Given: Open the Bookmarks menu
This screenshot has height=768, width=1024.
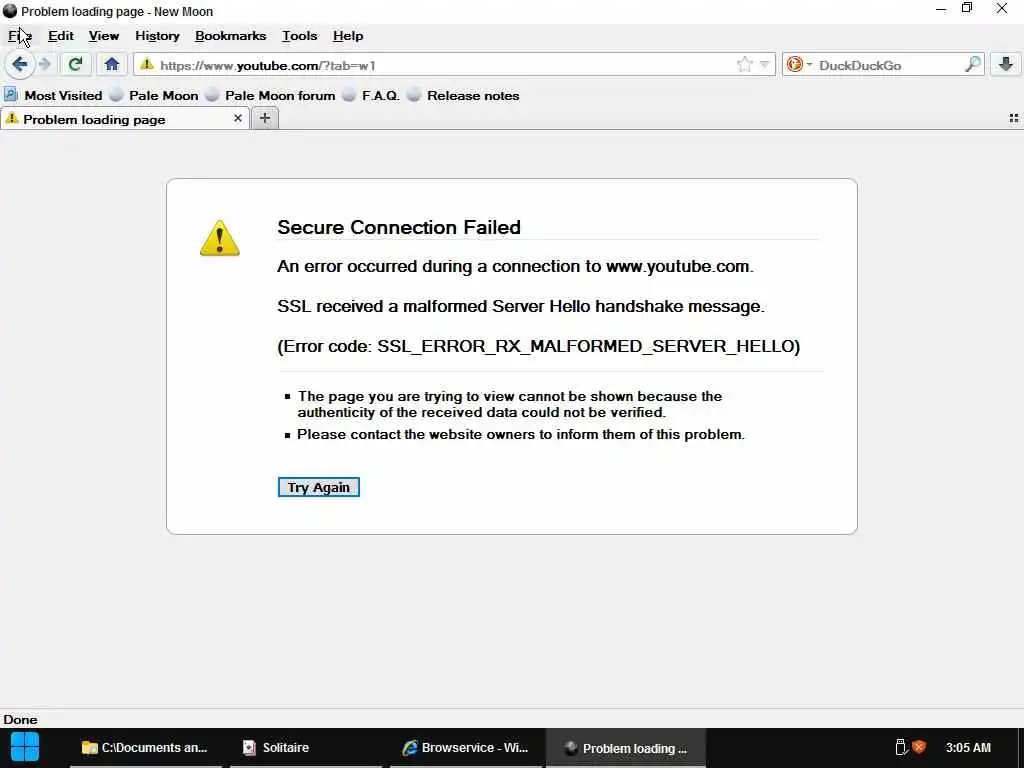Looking at the screenshot, I should pyautogui.click(x=231, y=36).
